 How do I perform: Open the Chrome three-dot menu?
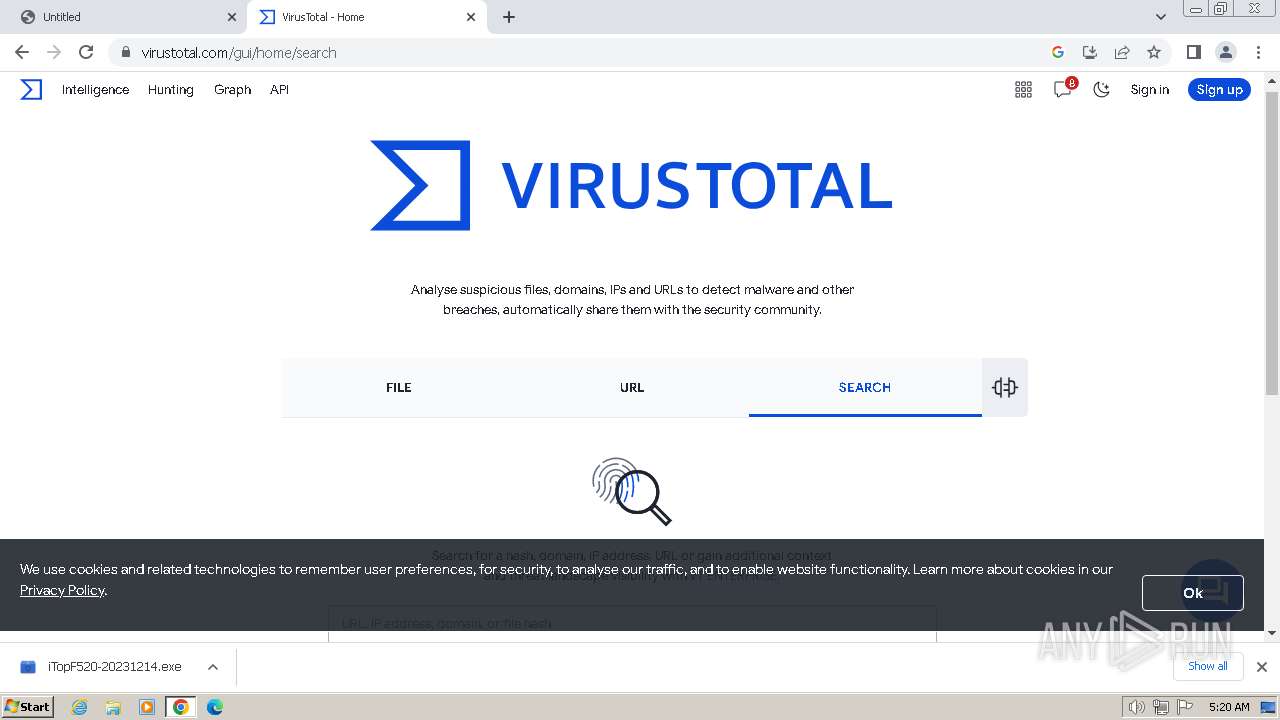click(x=1258, y=52)
